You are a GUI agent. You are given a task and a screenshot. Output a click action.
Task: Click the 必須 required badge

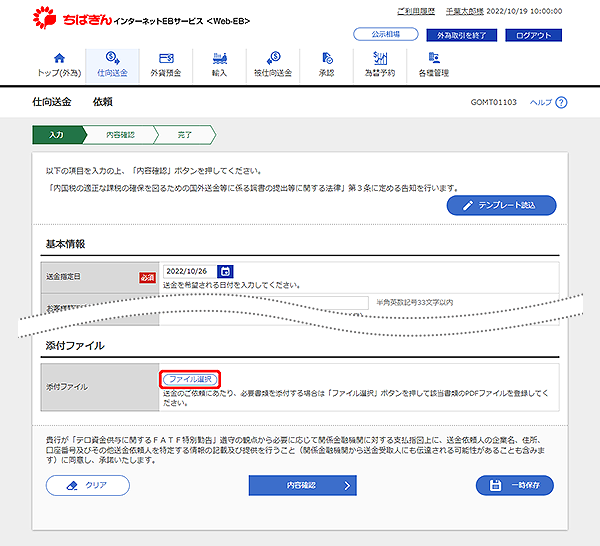[x=147, y=278]
